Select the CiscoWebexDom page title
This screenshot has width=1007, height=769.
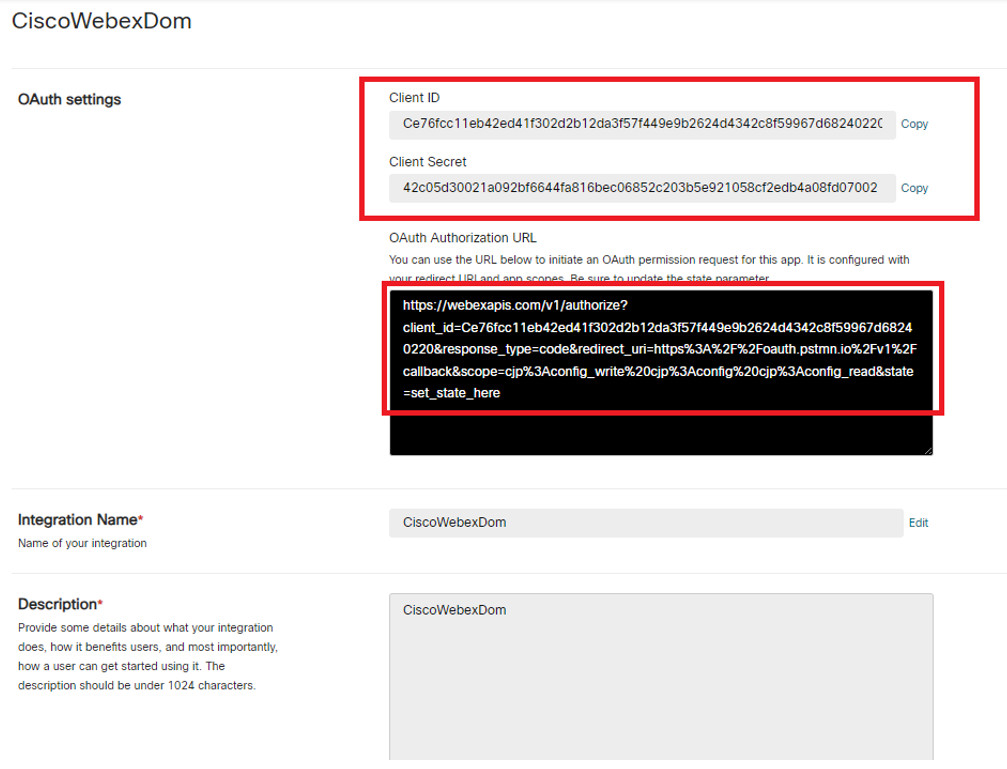point(101,21)
